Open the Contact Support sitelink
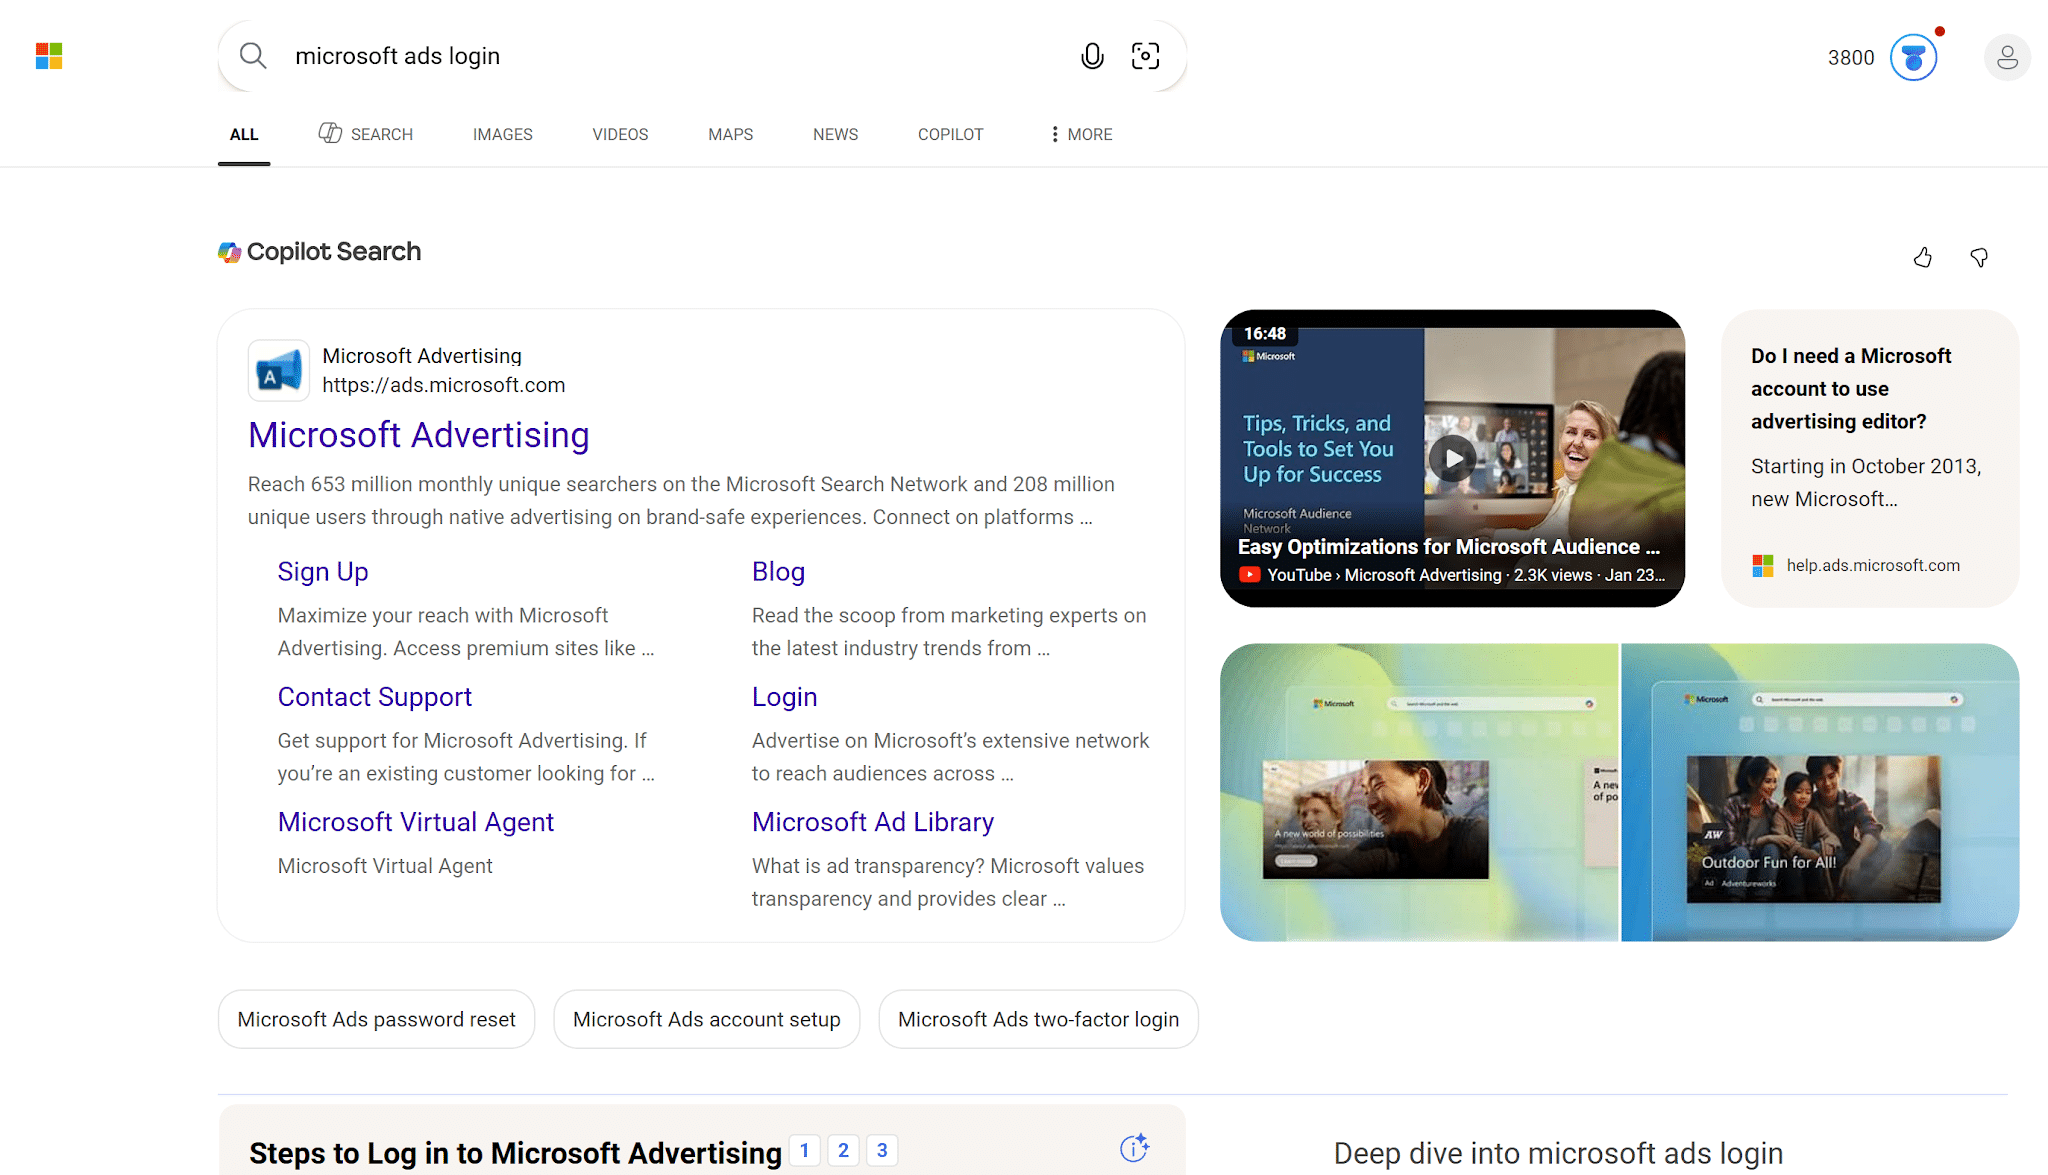 (x=375, y=697)
